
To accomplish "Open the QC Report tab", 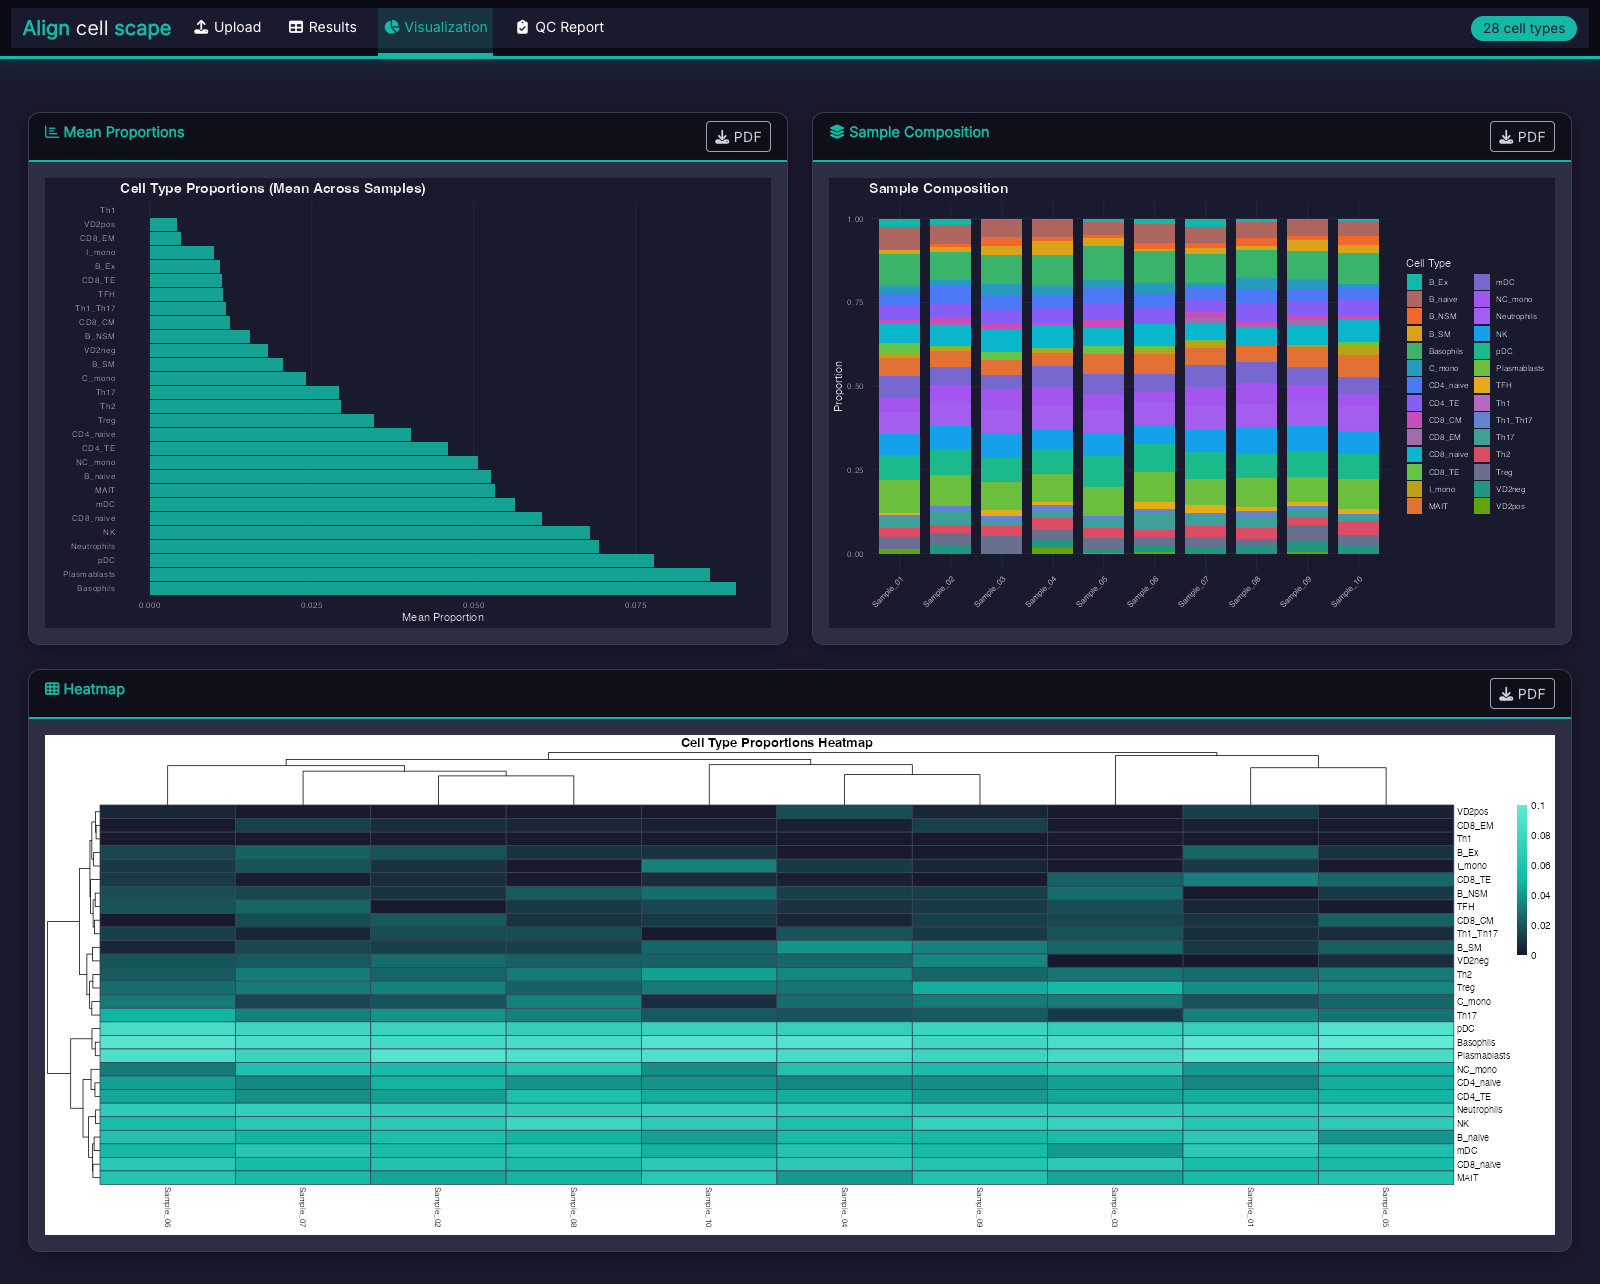I will [x=560, y=27].
